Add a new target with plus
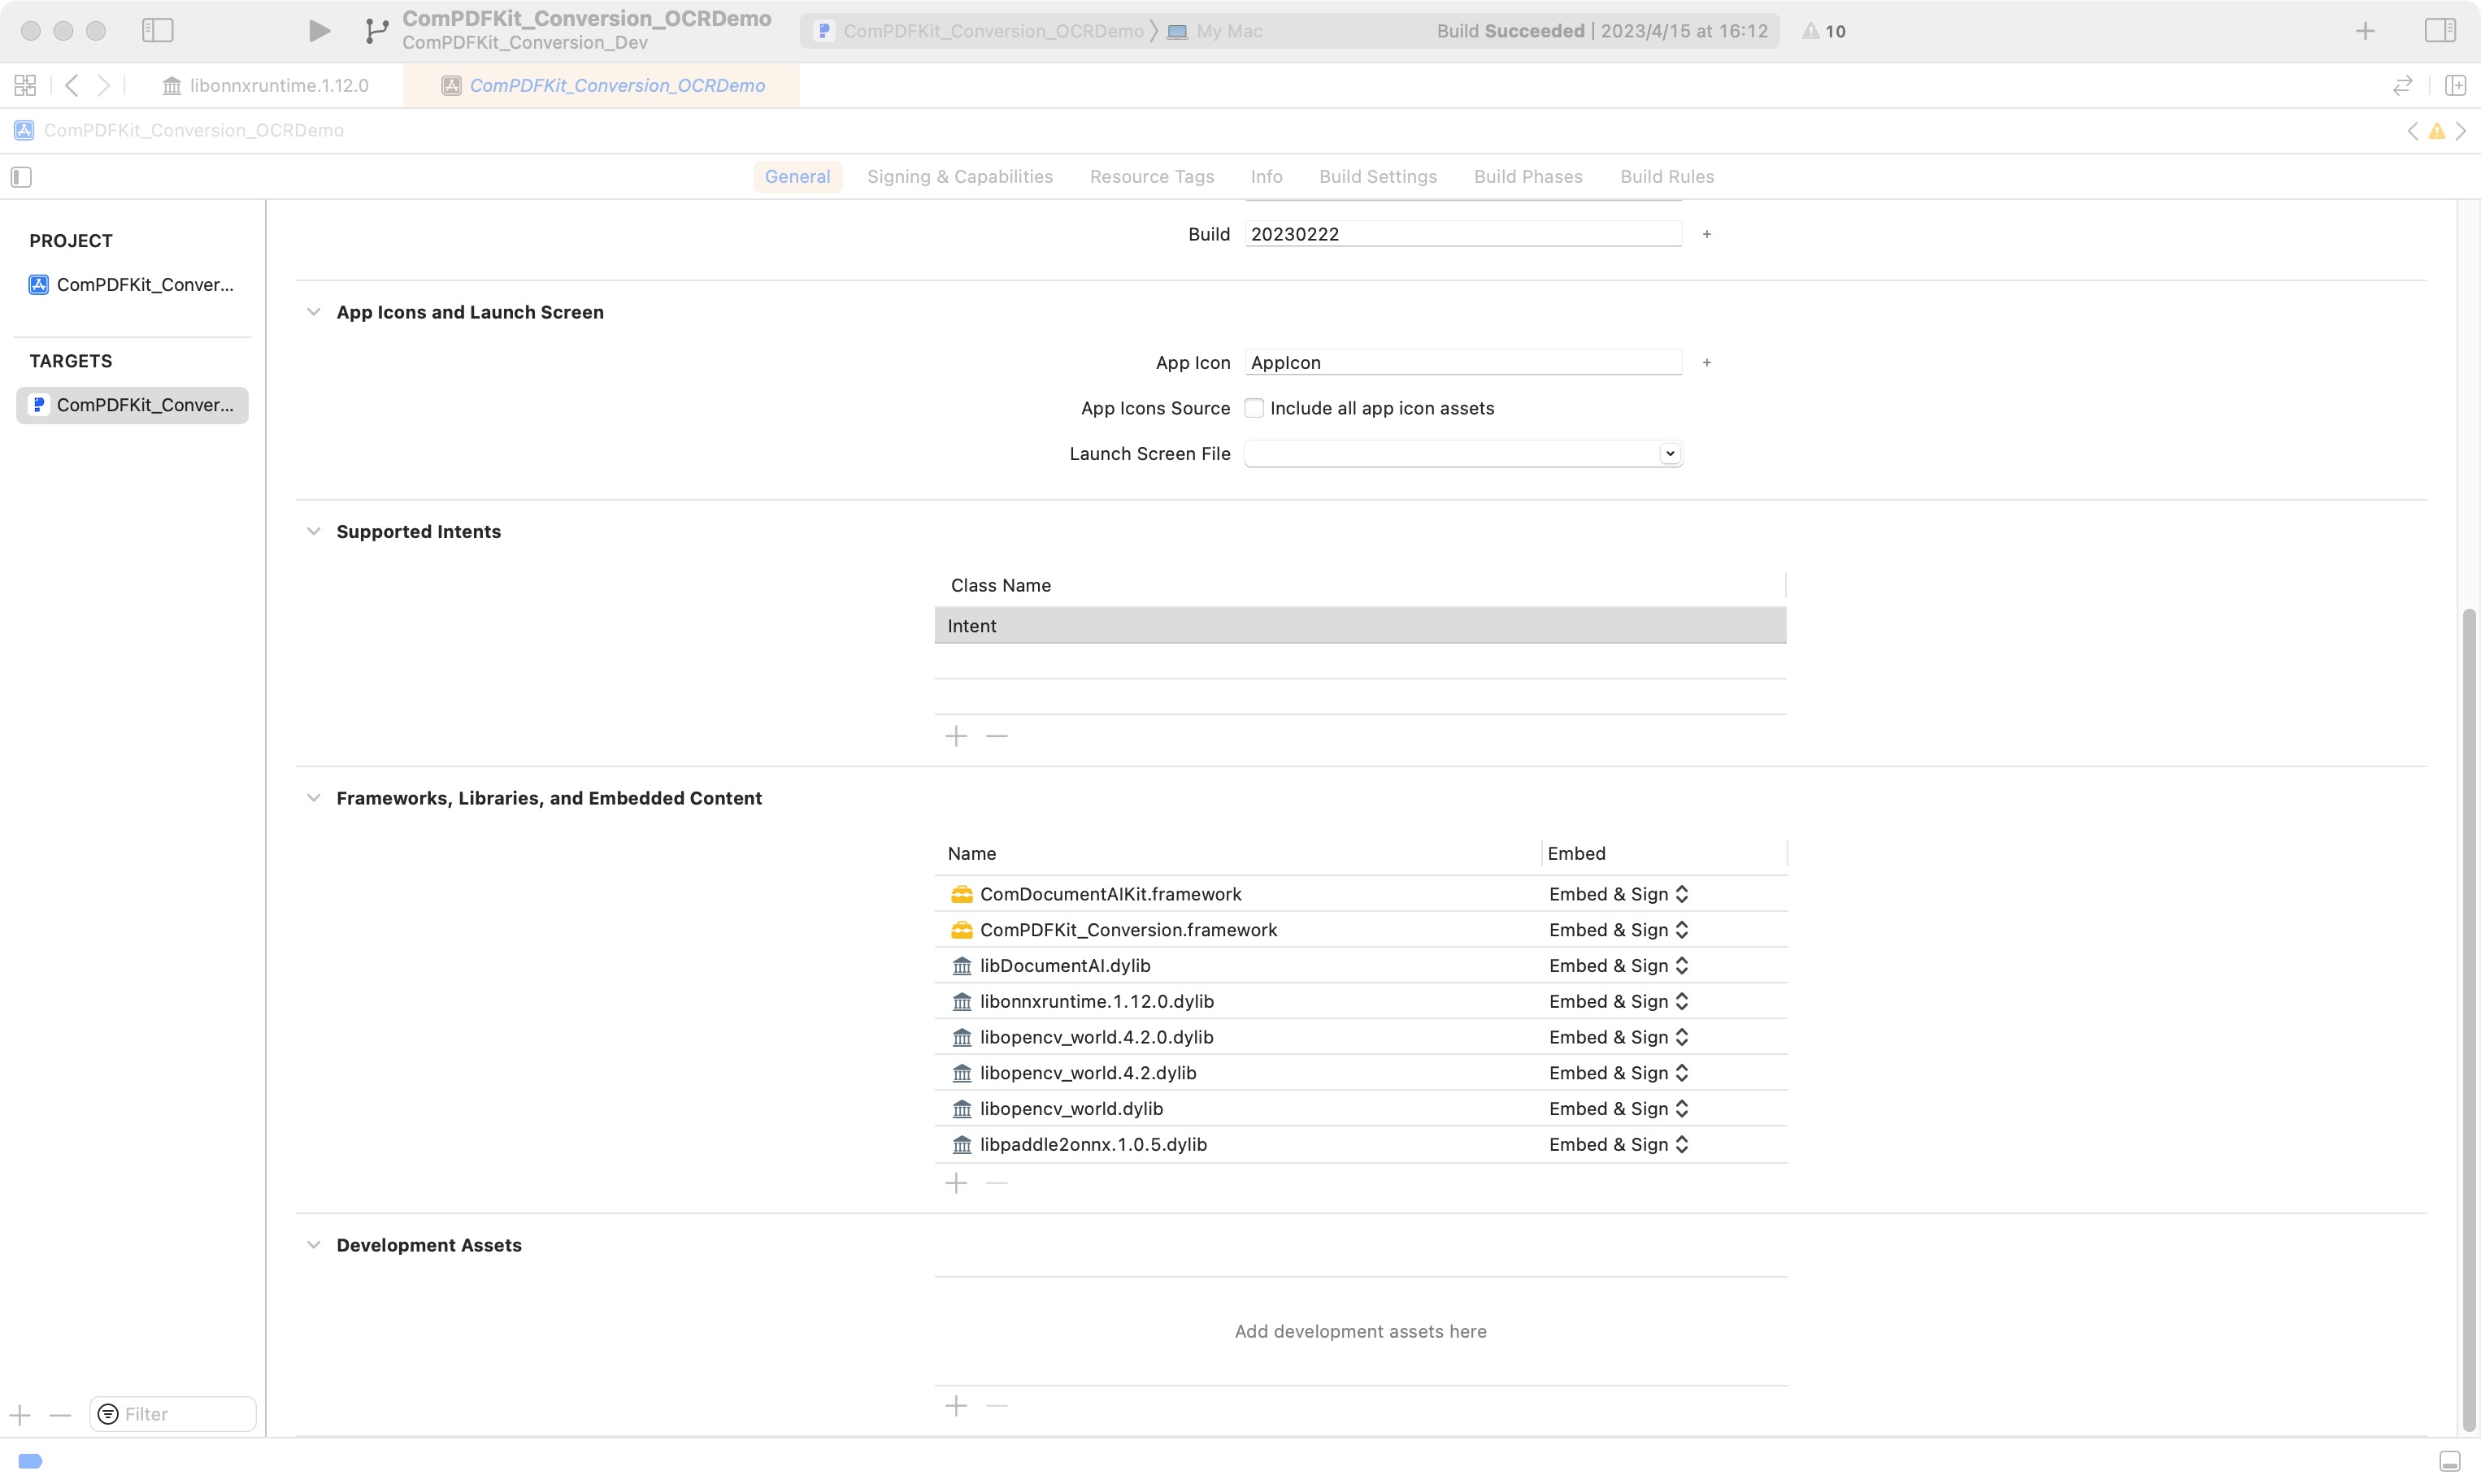Screen dimensions: 2481x1484 [x=20, y=1415]
